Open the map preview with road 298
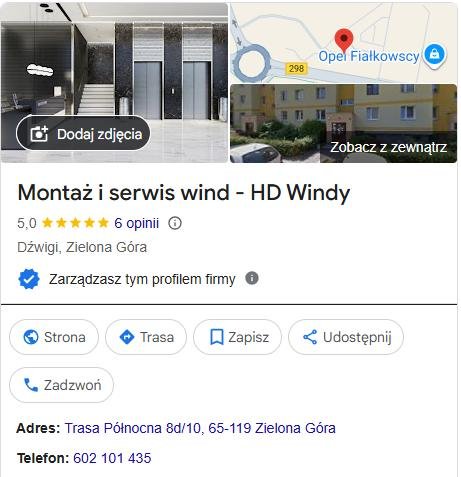This screenshot has height=477, width=461. [344, 43]
